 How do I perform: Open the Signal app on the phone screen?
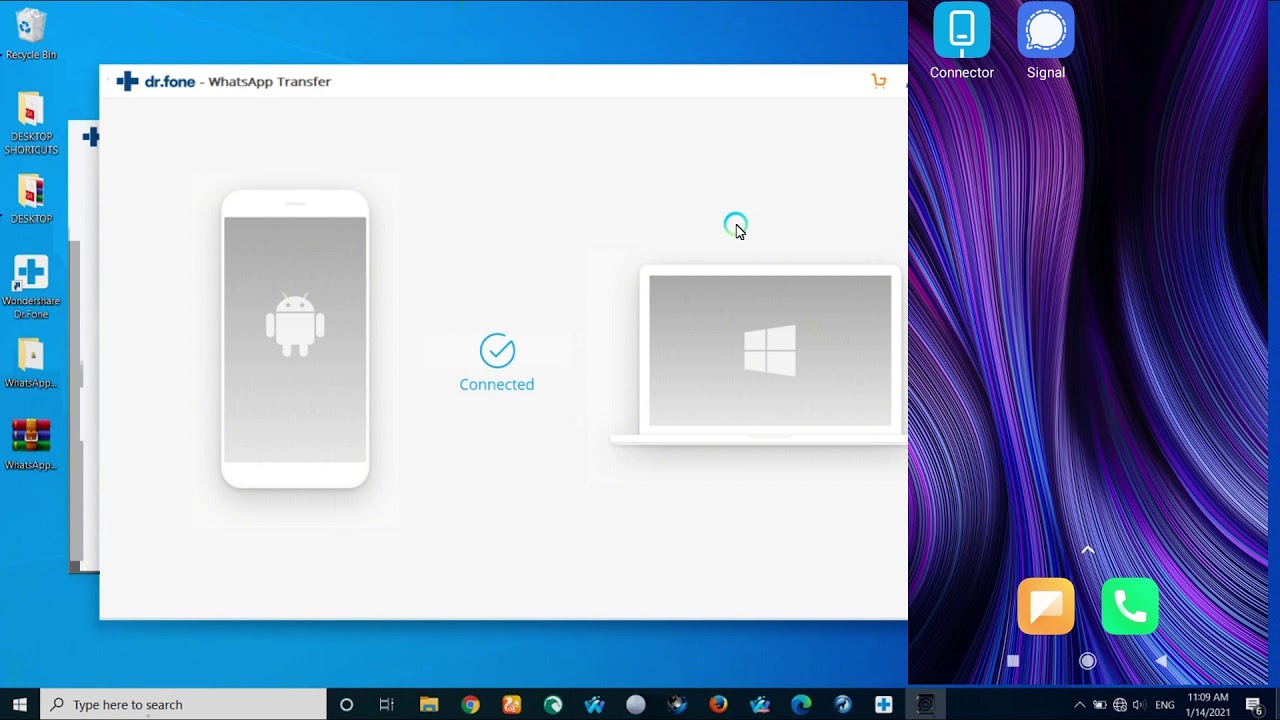point(1046,42)
